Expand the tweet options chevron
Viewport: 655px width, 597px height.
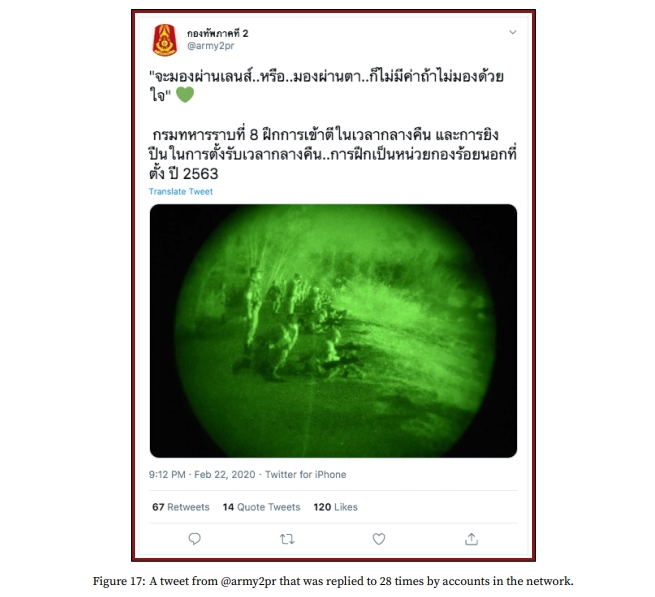513,32
